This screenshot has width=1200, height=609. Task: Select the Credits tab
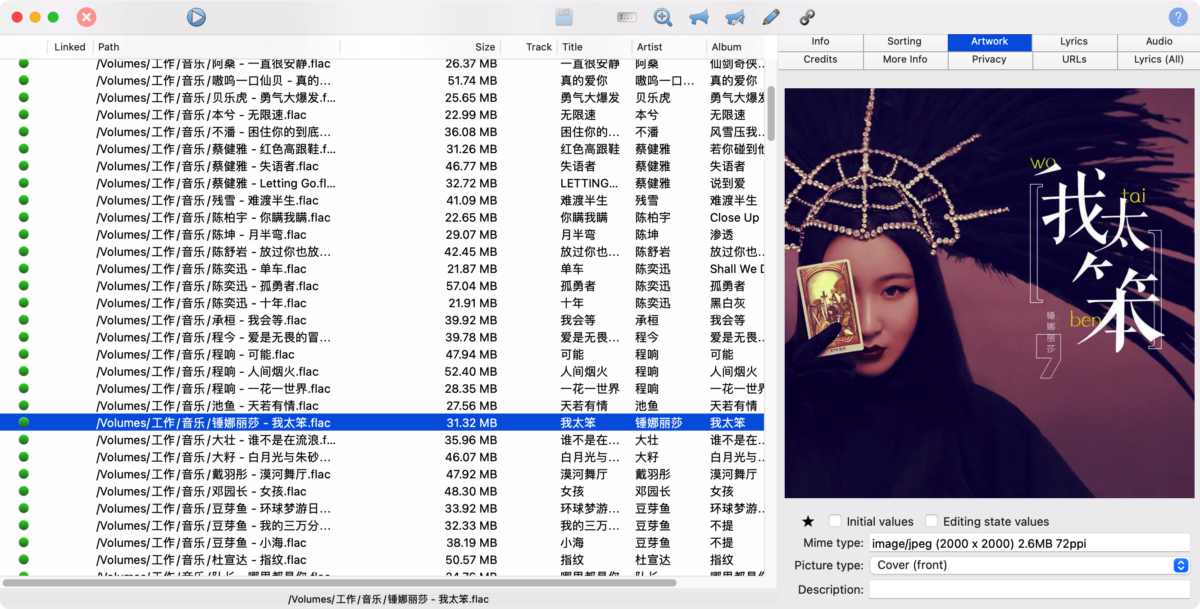820,60
